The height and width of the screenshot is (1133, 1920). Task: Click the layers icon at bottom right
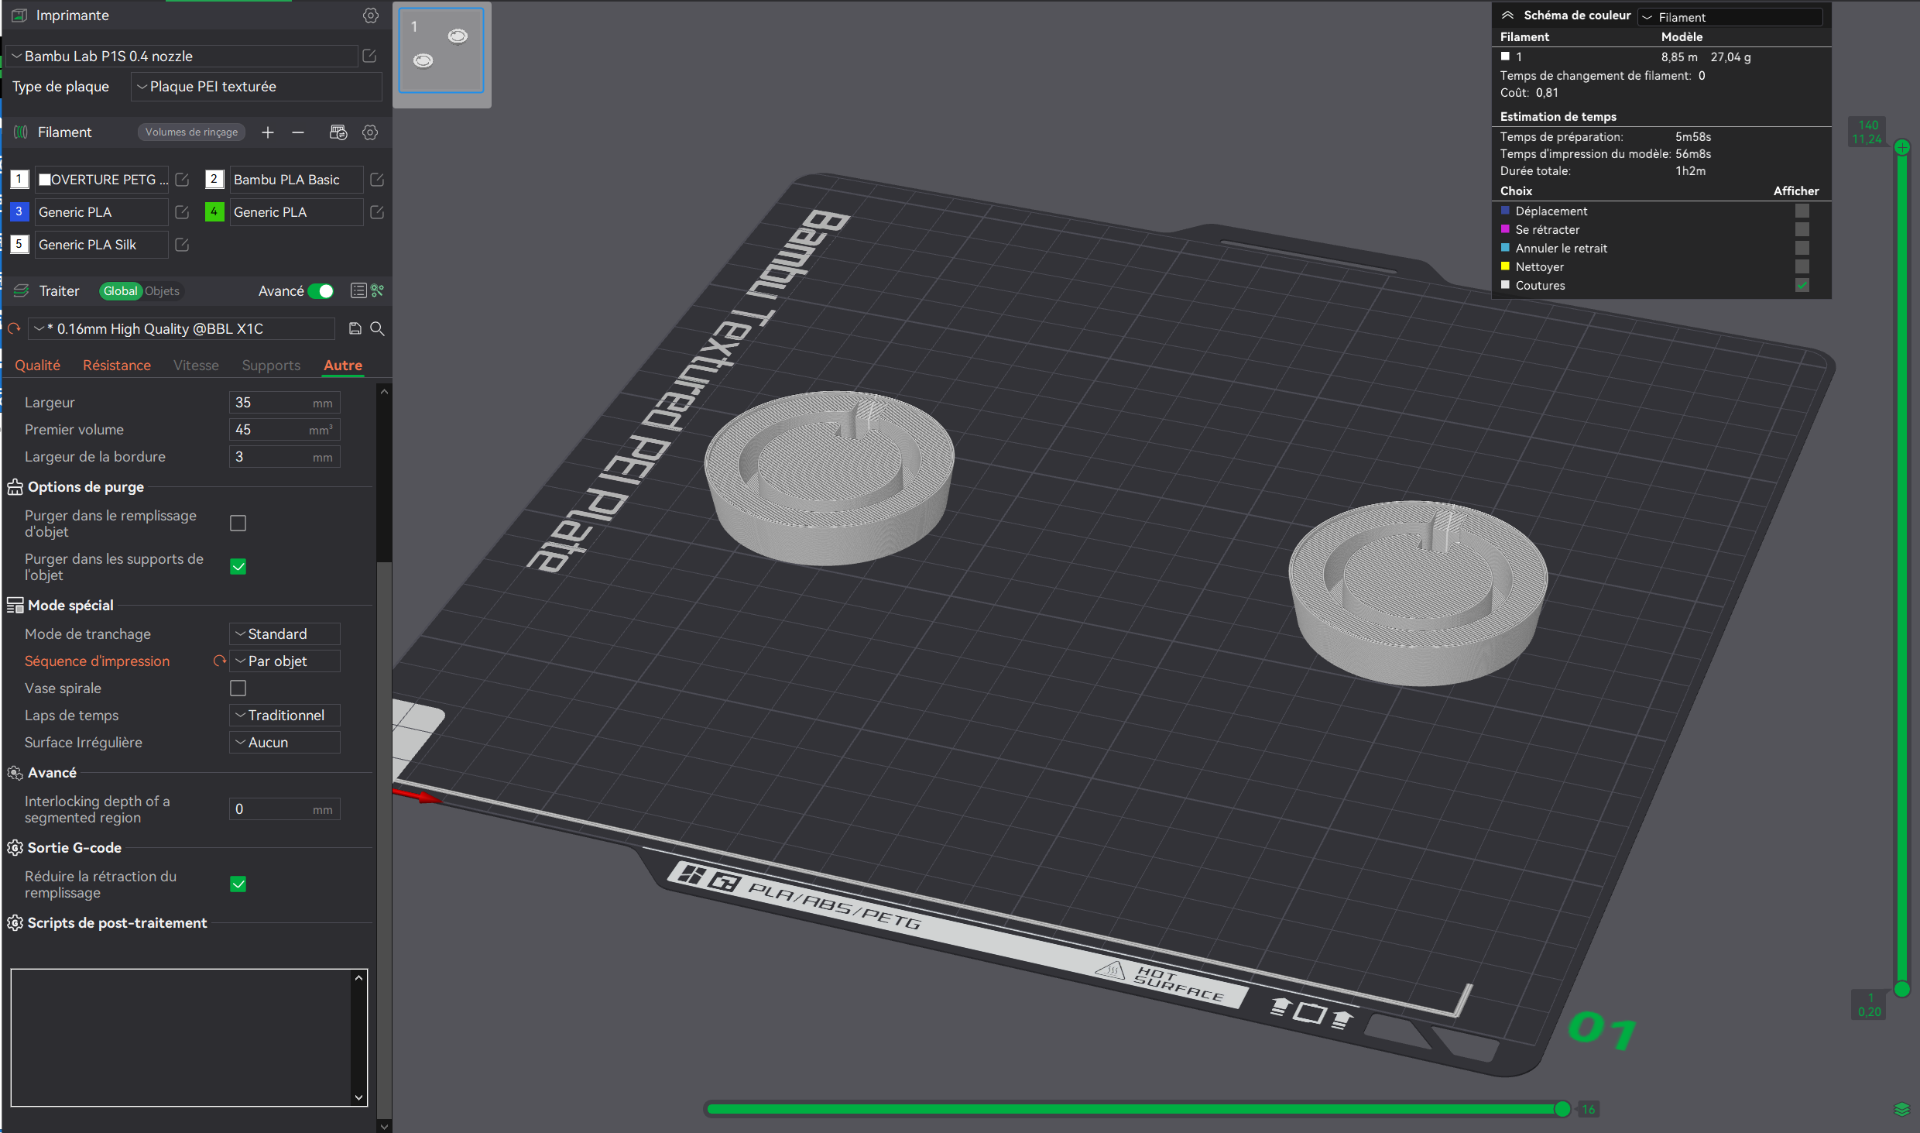point(1902,1109)
